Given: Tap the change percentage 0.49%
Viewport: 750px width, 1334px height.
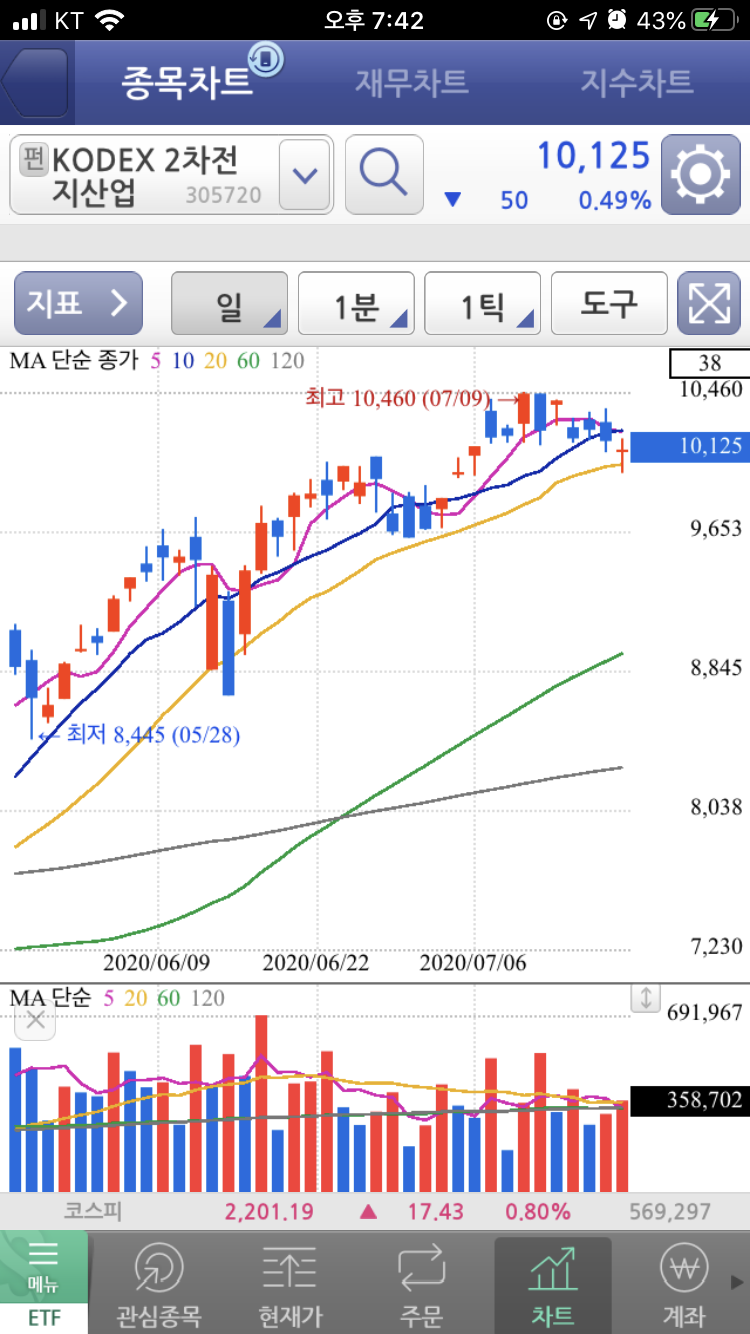Looking at the screenshot, I should pyautogui.click(x=615, y=200).
